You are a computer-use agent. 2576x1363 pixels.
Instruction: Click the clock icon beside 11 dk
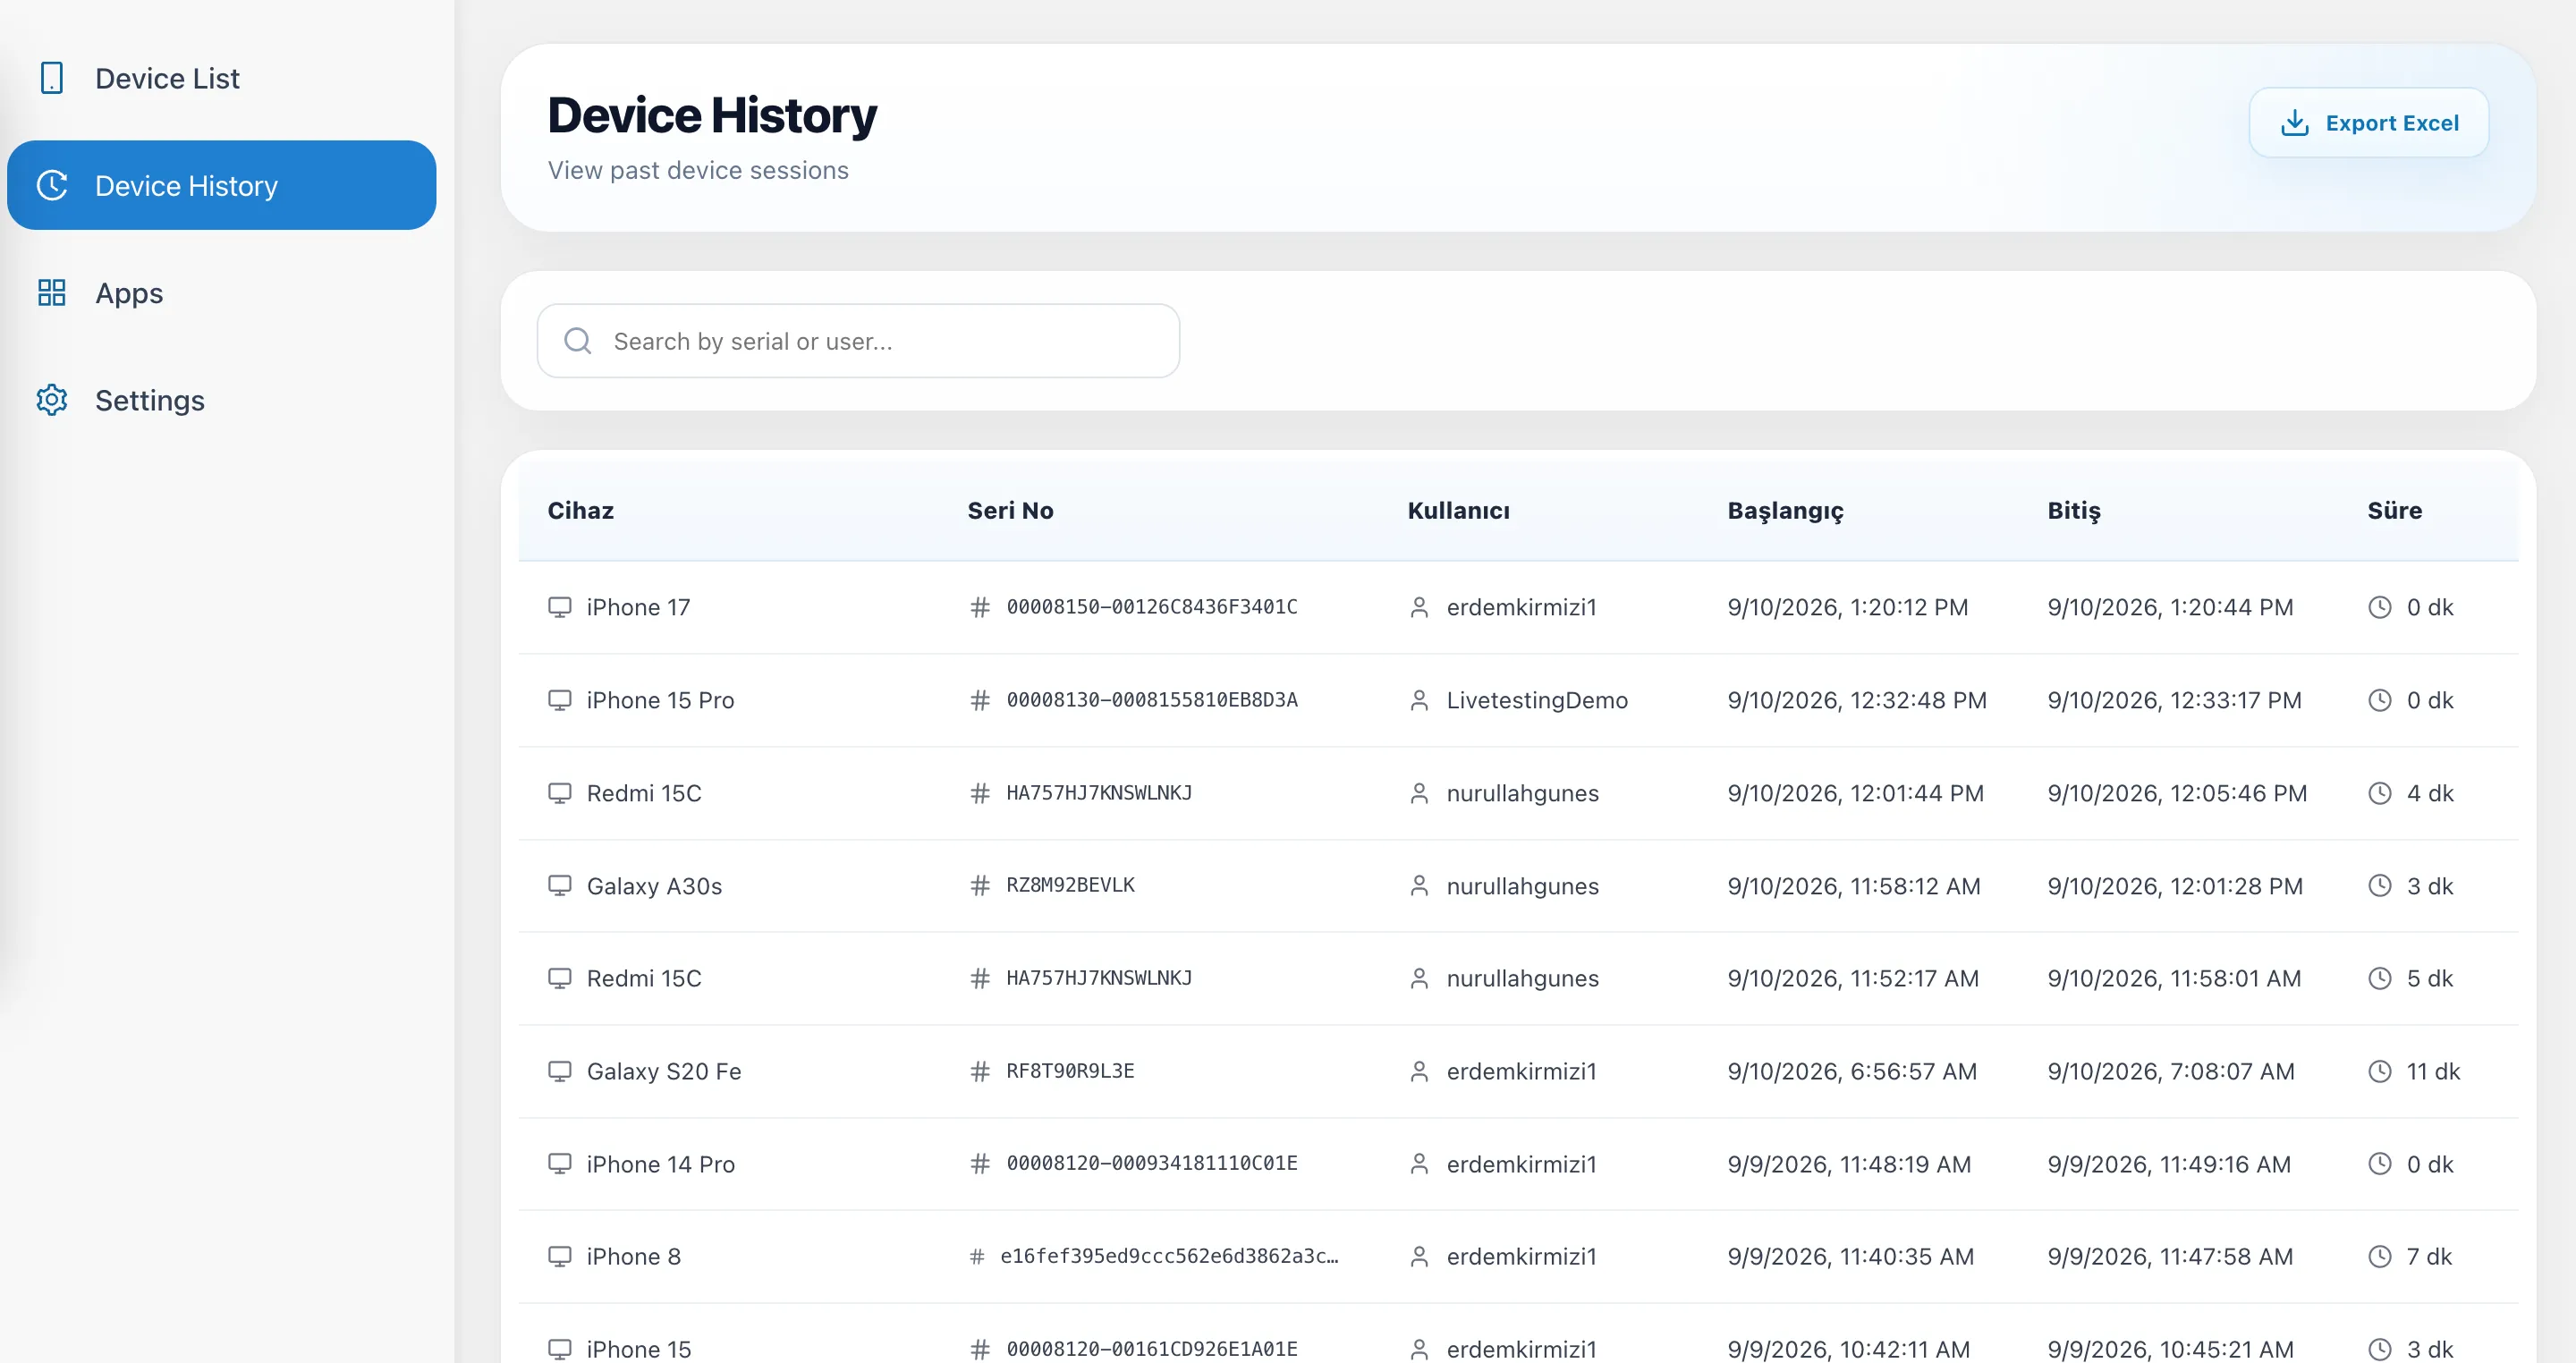(2380, 1071)
